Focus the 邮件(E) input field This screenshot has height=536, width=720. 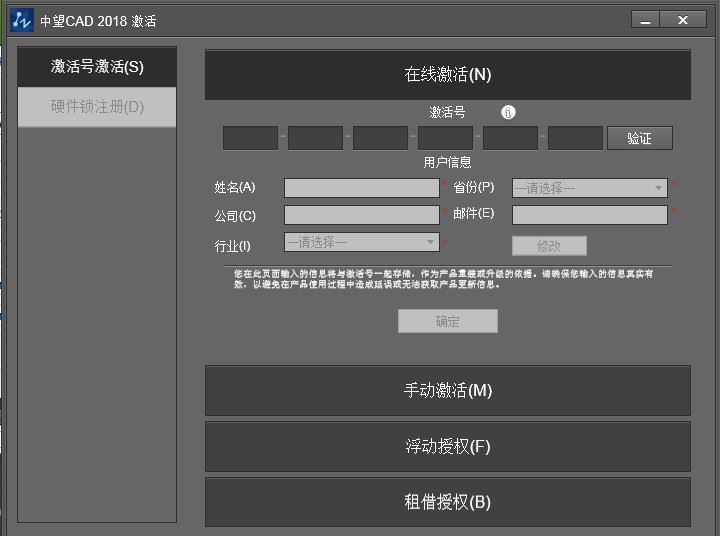point(590,215)
